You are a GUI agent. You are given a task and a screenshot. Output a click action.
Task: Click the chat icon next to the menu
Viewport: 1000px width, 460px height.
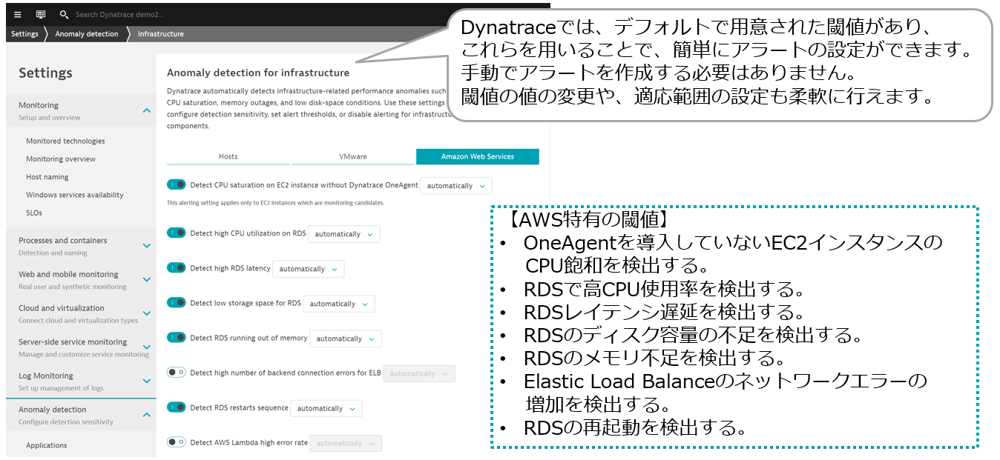40,15
